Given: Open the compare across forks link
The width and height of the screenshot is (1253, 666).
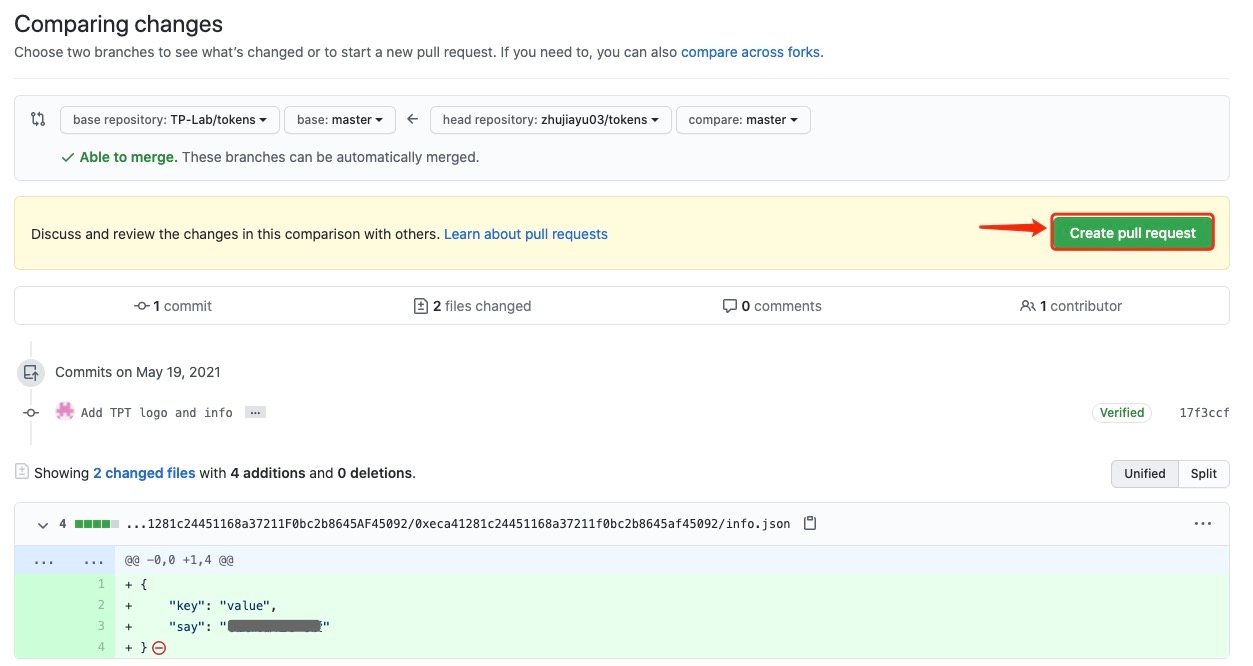Looking at the screenshot, I should [x=751, y=52].
